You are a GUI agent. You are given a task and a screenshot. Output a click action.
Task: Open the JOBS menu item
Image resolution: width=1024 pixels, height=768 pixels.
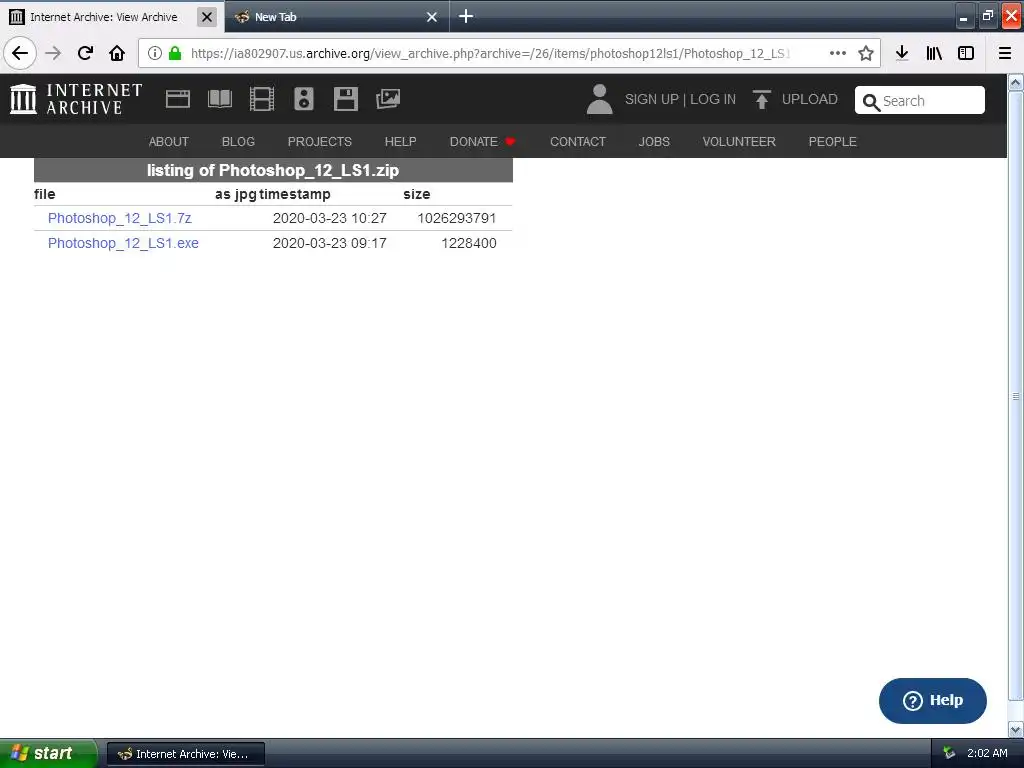654,142
